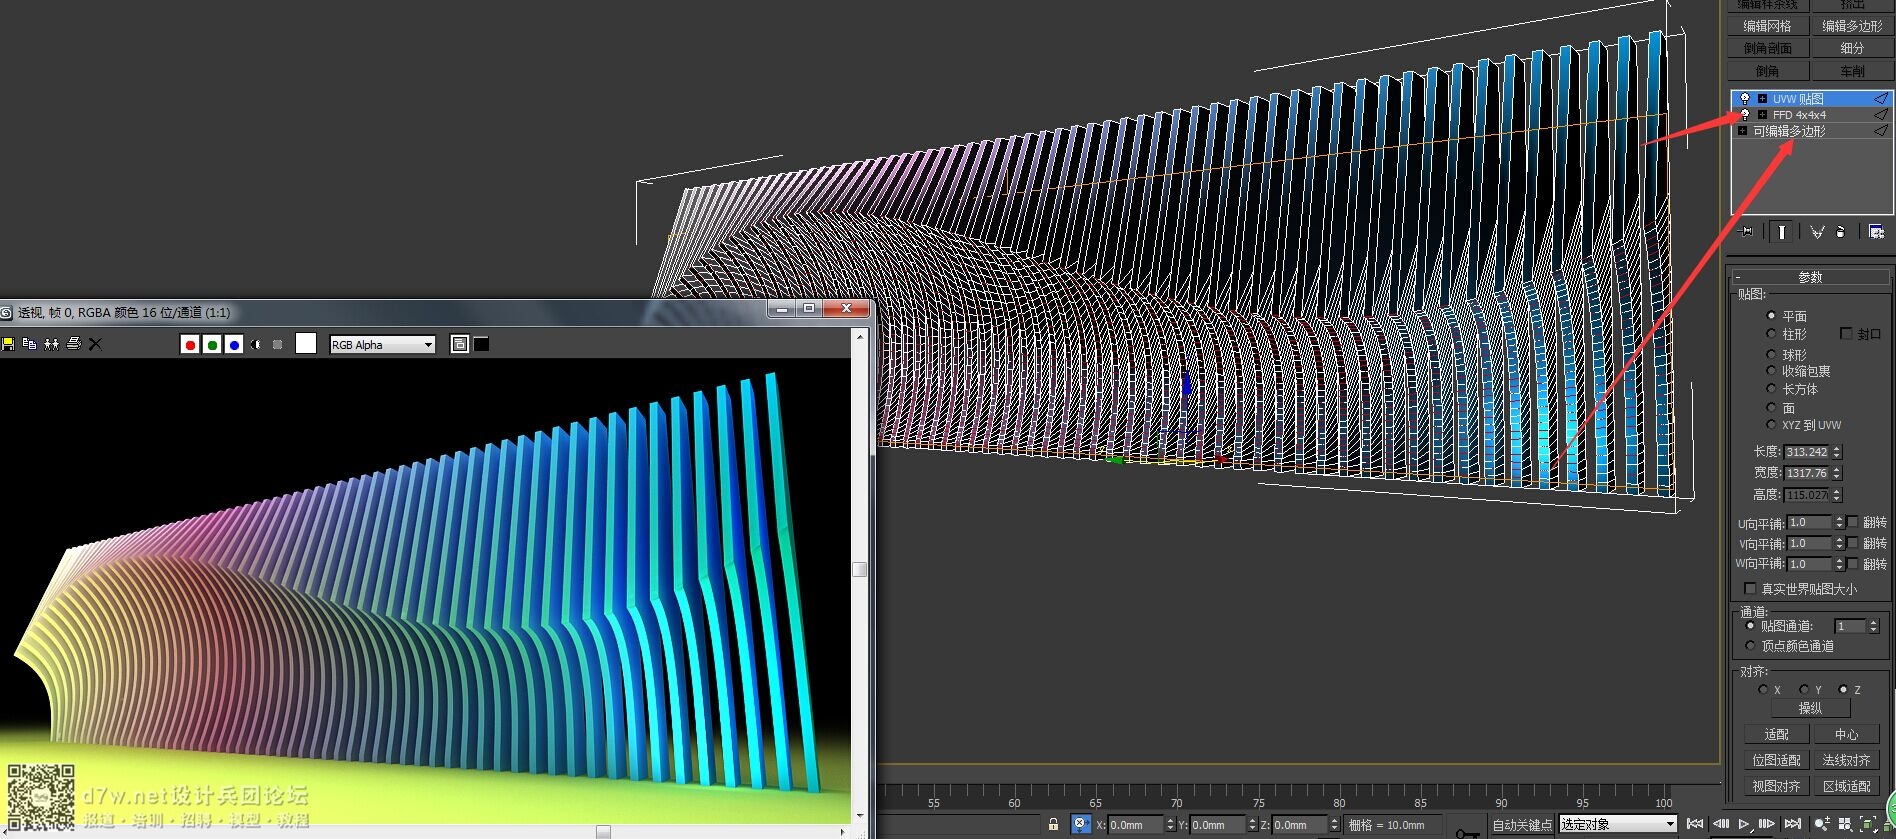Collapse the 参数 rollout
The height and width of the screenshot is (839, 1896).
pos(1810,277)
